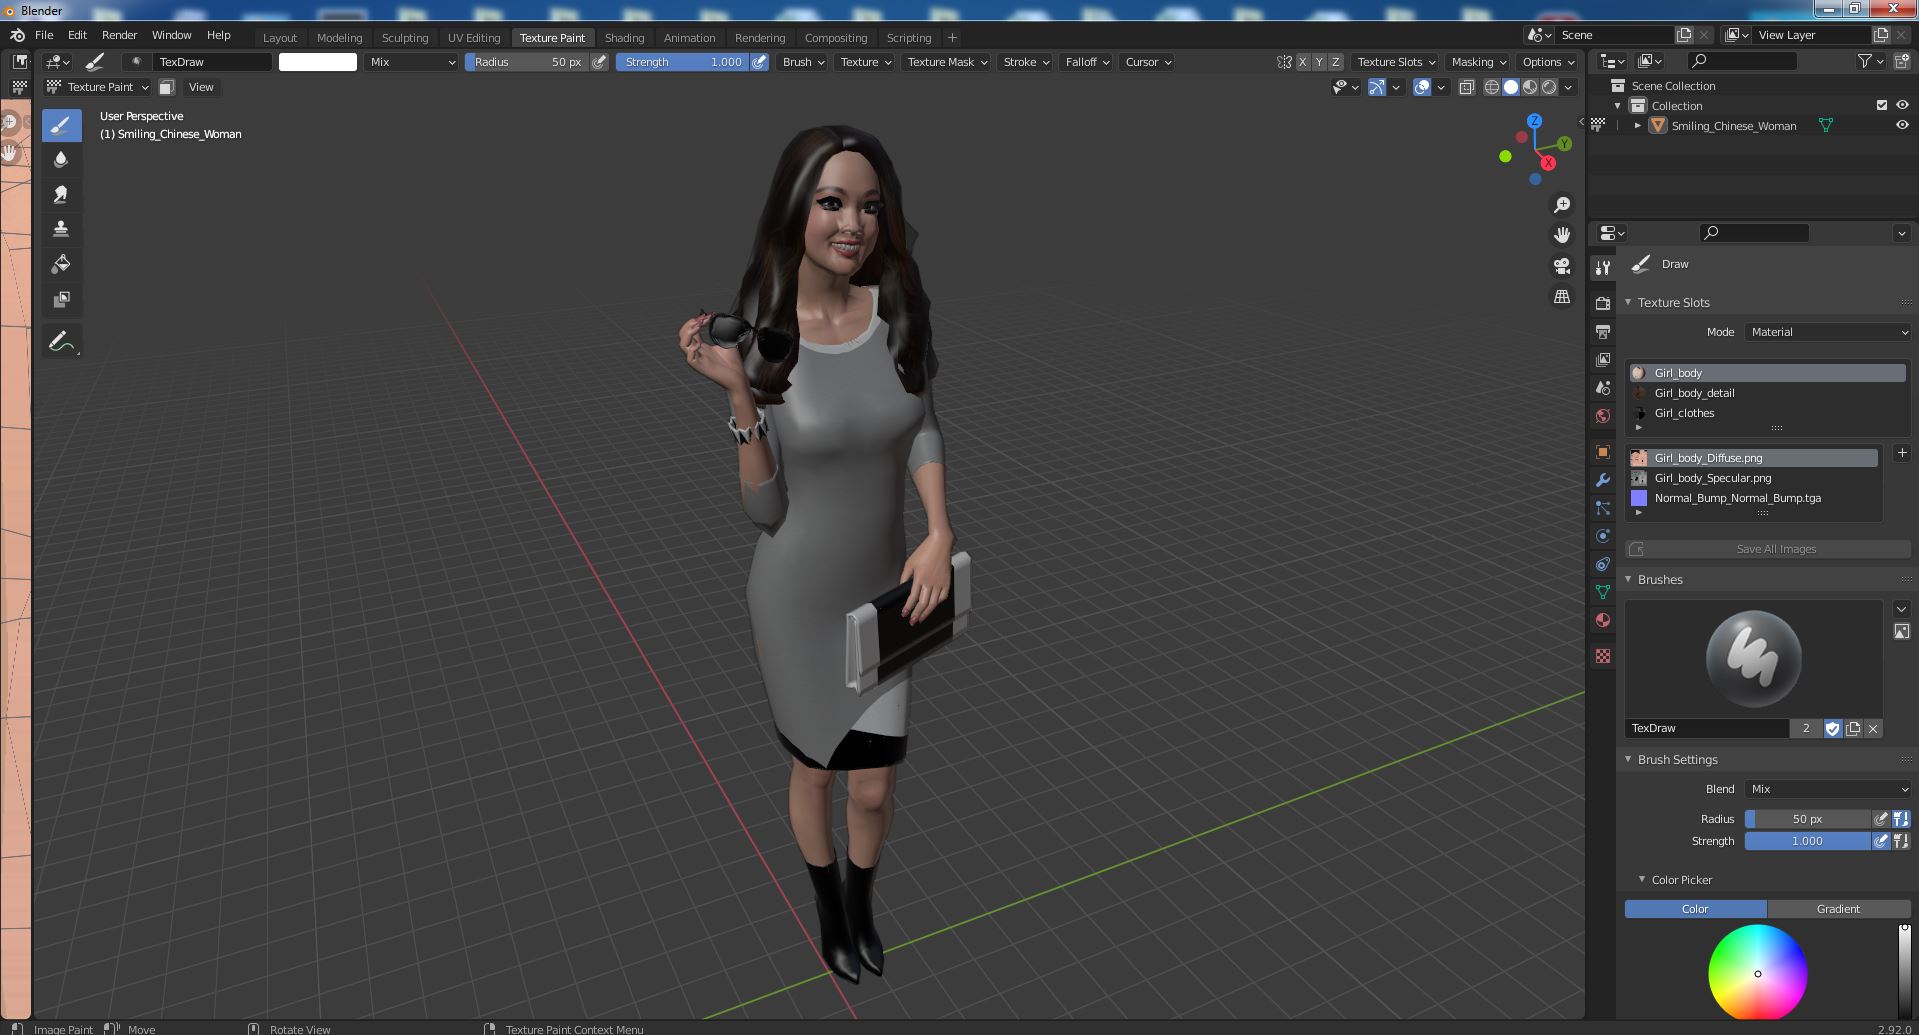1919x1035 pixels.
Task: Open Output properties tab
Action: tap(1603, 331)
